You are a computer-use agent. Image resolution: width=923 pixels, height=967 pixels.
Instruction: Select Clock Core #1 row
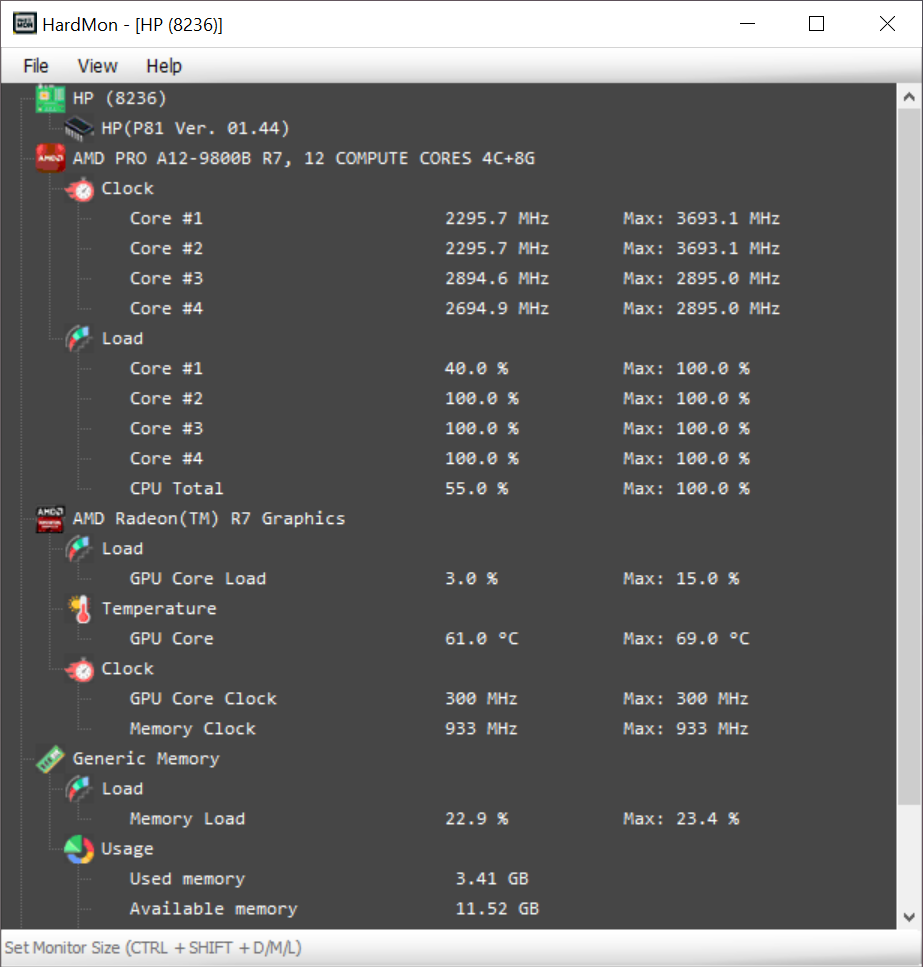pyautogui.click(x=455, y=218)
